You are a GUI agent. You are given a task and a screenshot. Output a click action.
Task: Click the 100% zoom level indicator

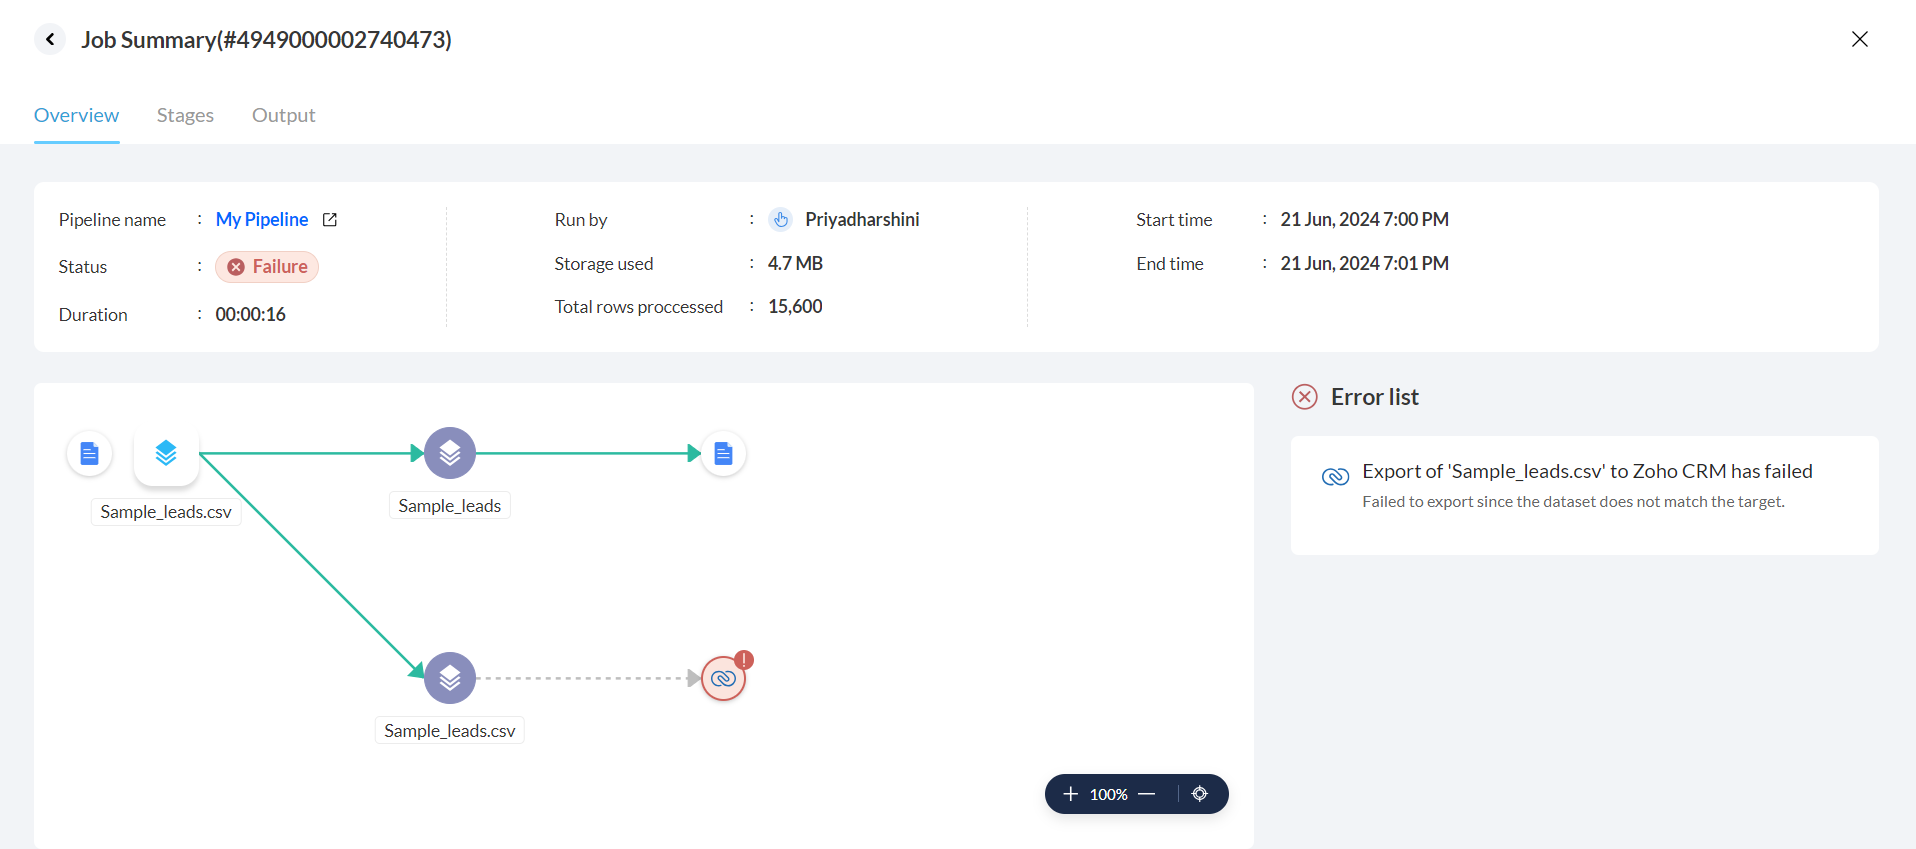coord(1108,794)
